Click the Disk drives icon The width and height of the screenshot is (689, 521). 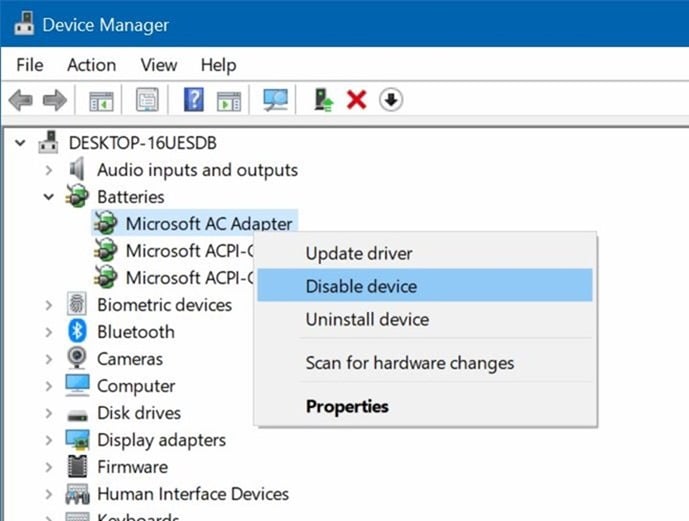[77, 414]
